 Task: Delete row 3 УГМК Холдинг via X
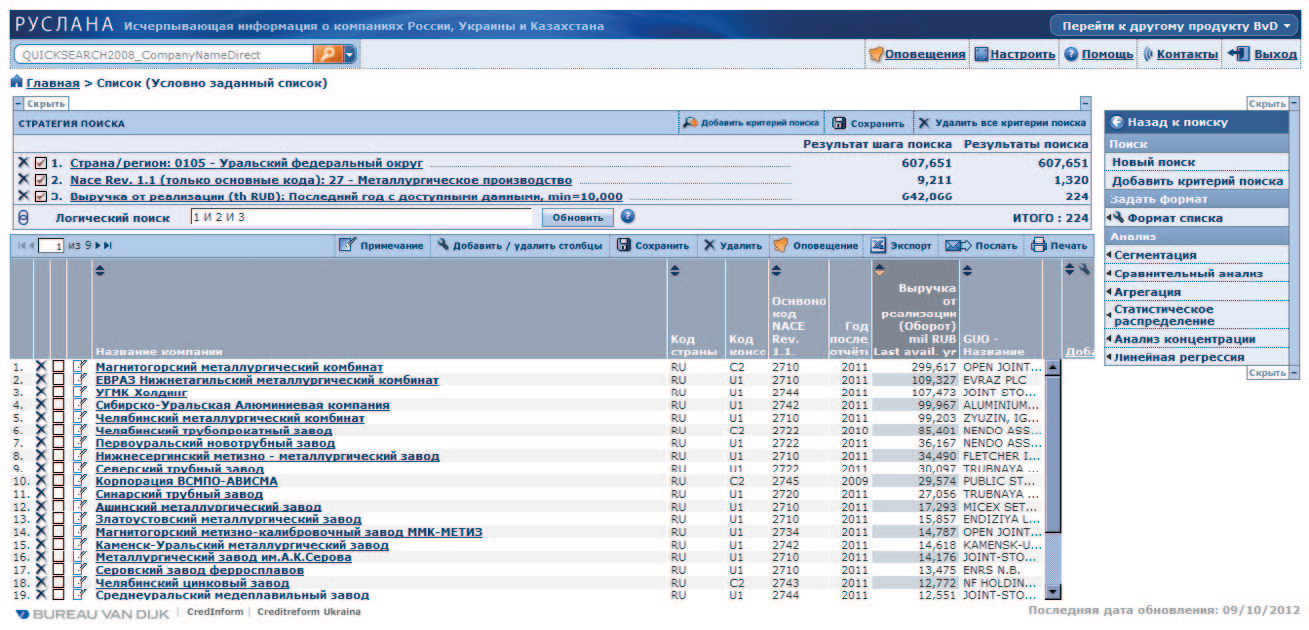(x=41, y=392)
